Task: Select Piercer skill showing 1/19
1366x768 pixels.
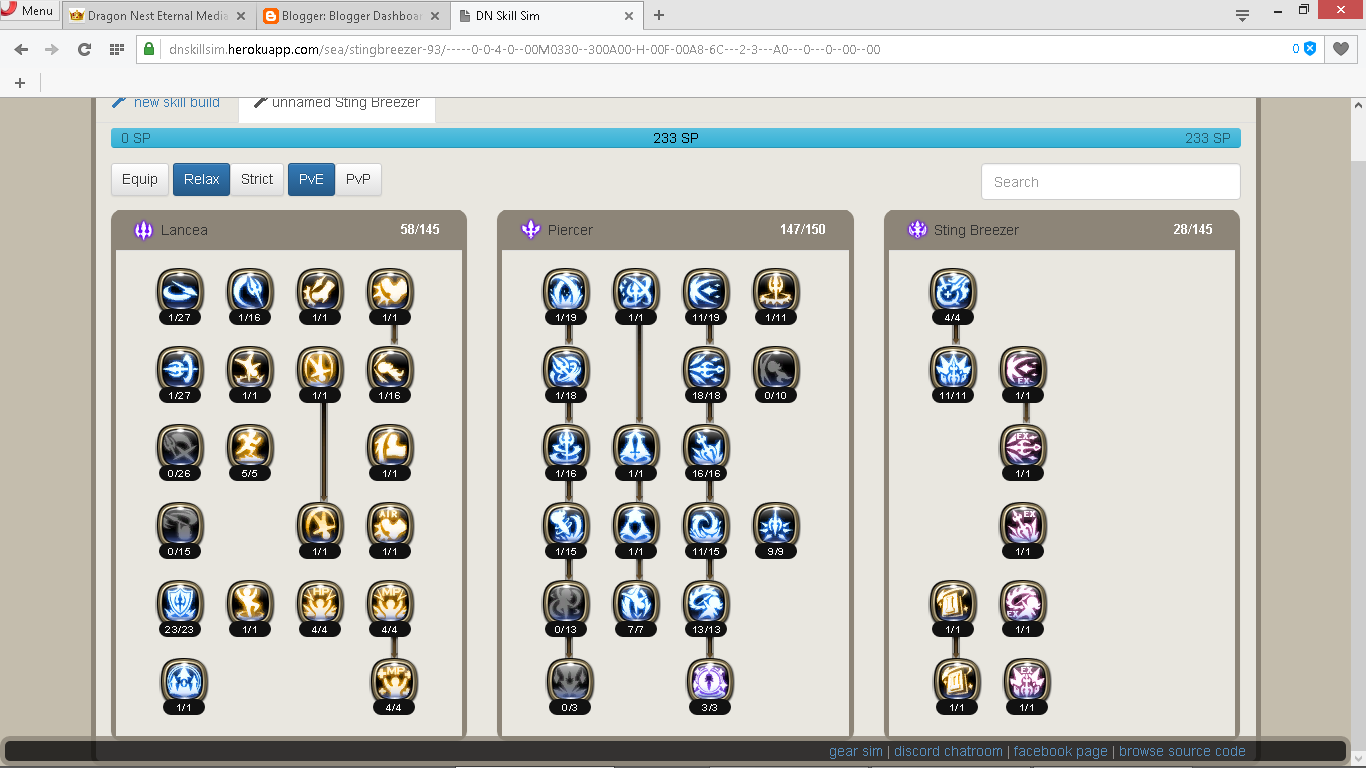Action: pos(567,291)
